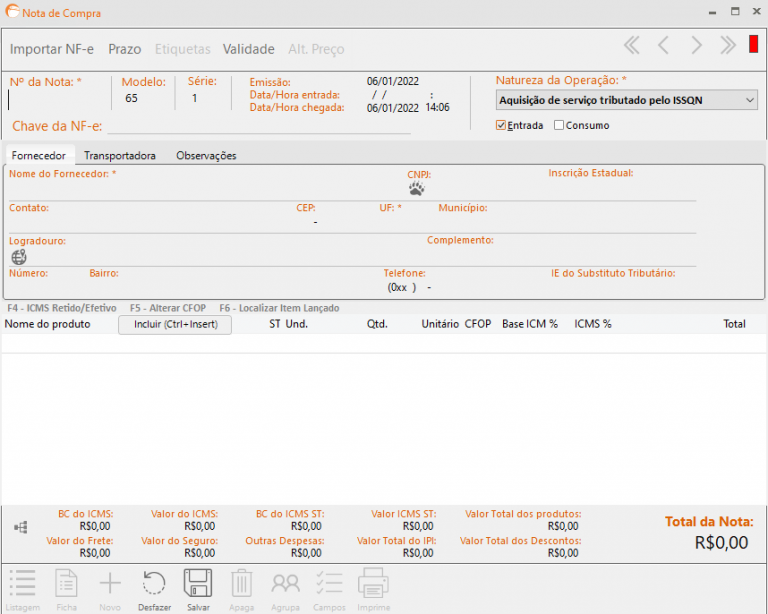Click the Salvar floppy disk icon
The image size is (768, 614).
click(x=197, y=585)
